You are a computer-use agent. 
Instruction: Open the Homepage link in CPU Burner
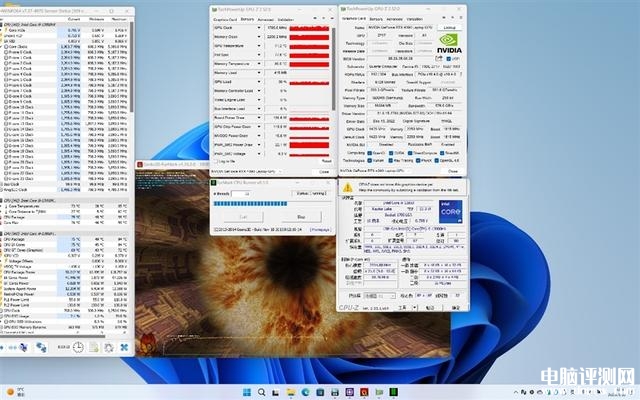[x=320, y=230]
